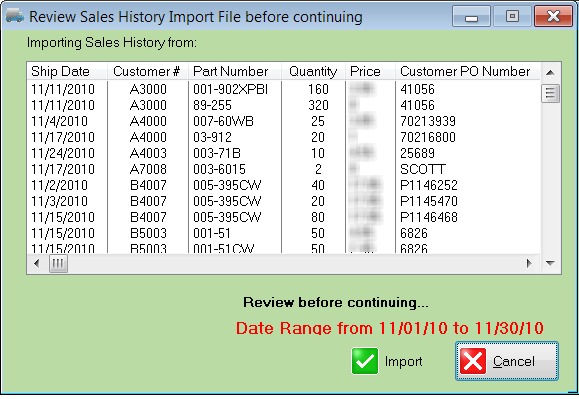Sort list by Customer # column header

click(148, 71)
